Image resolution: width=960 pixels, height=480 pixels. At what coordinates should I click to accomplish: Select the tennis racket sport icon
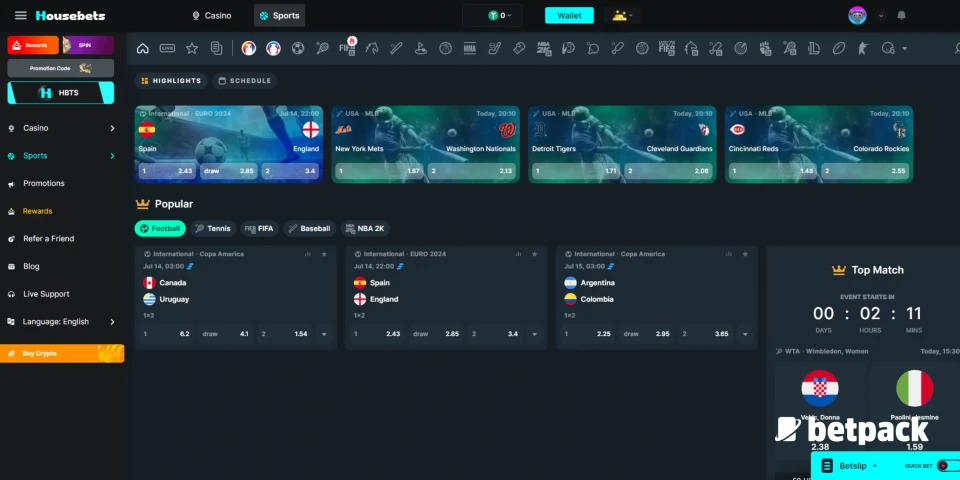tap(323, 48)
